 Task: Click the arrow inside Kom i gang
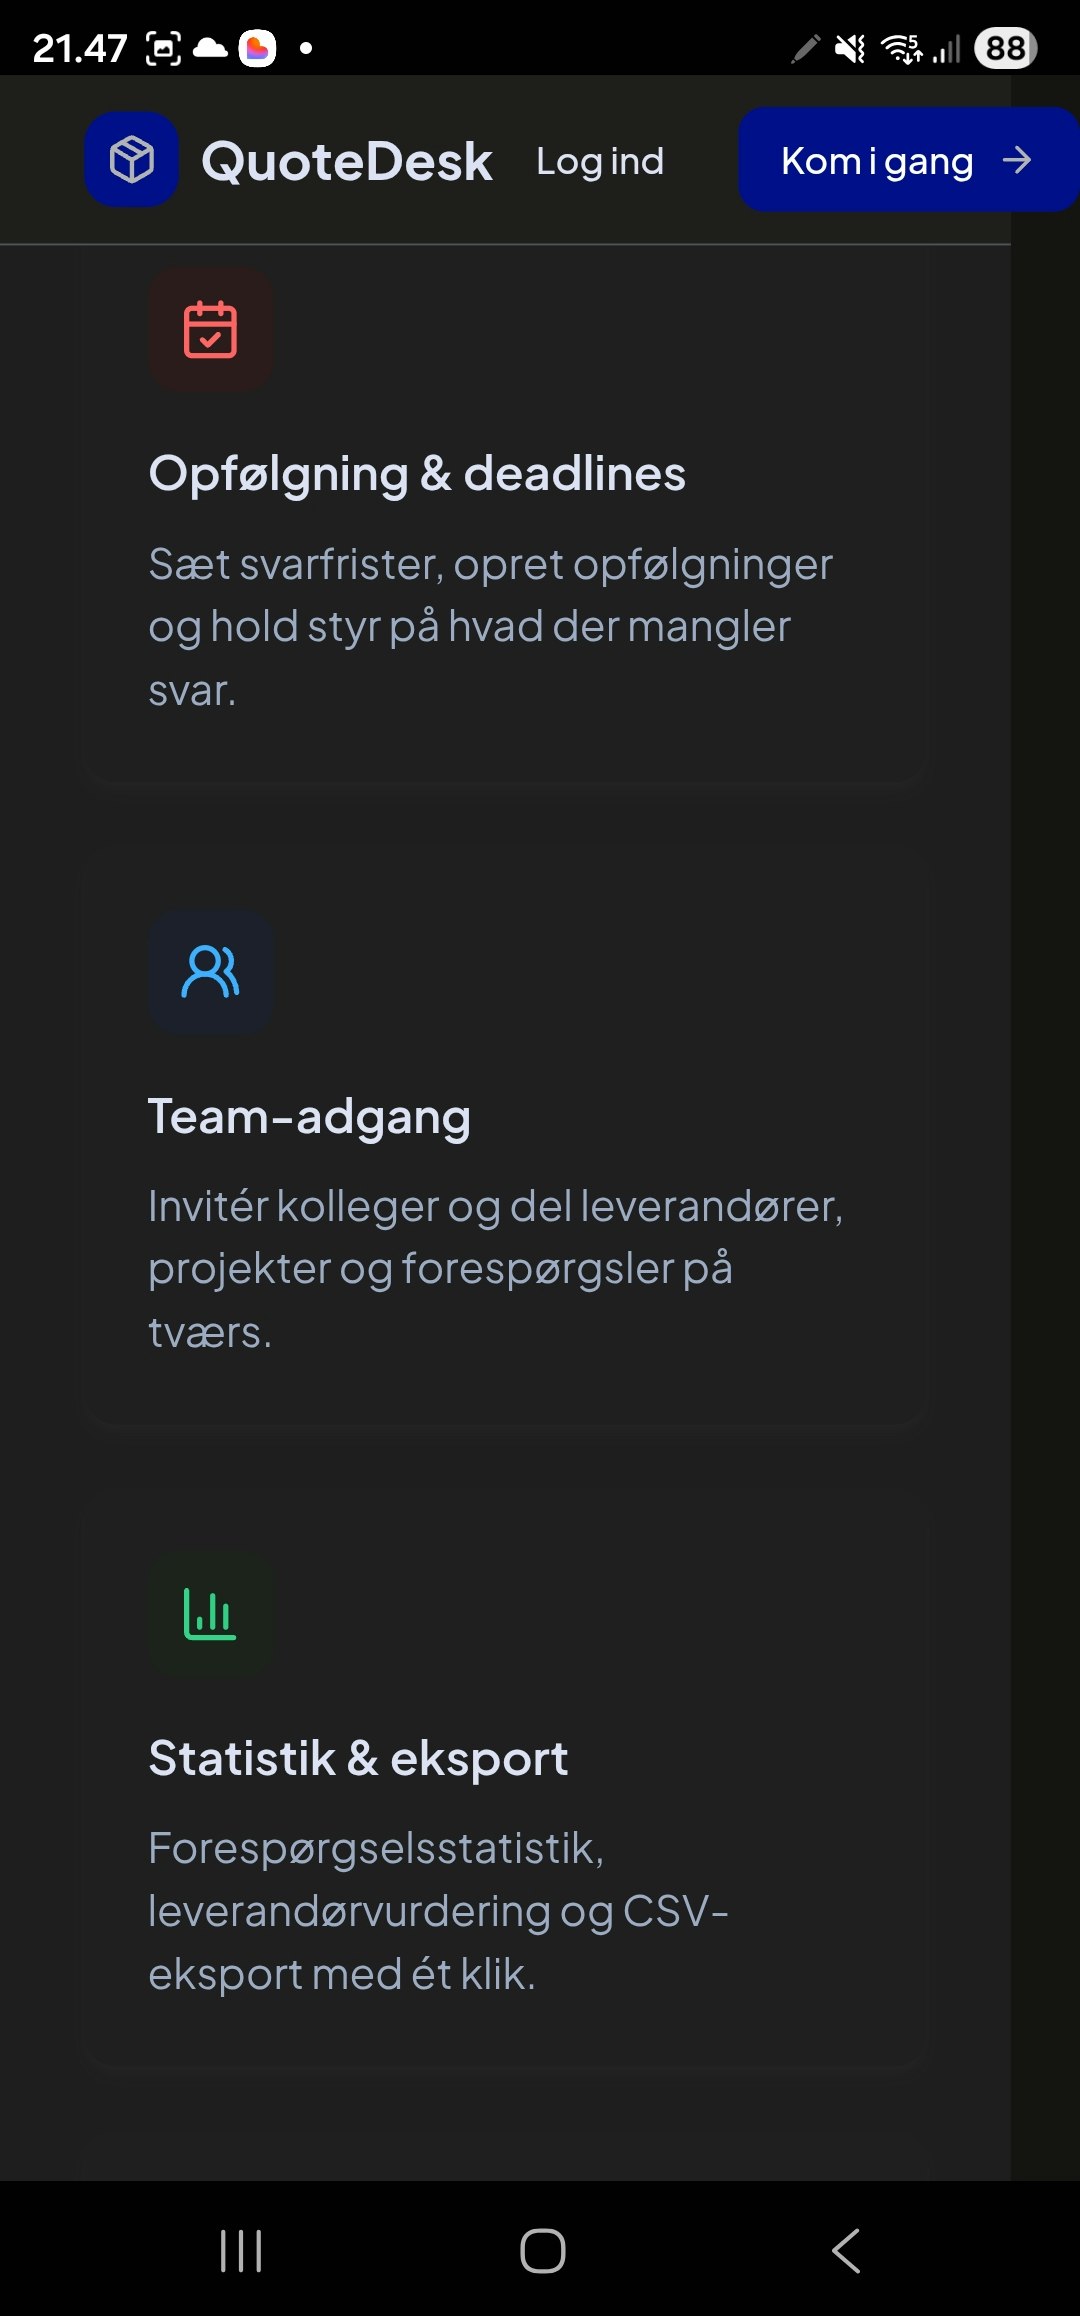[1017, 160]
